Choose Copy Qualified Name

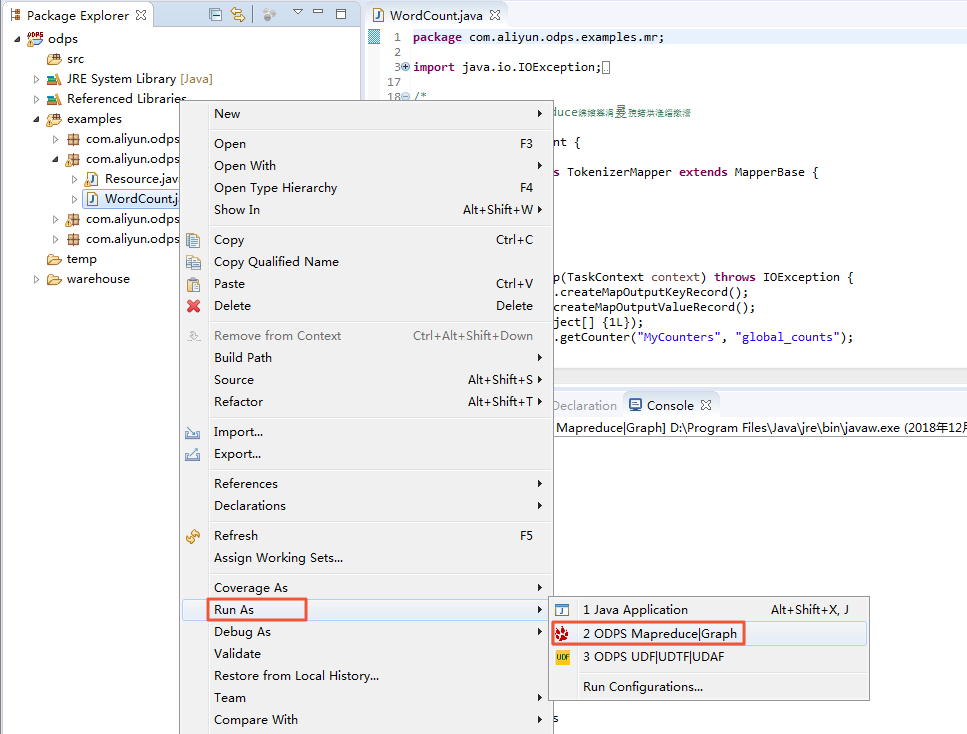(366, 262)
